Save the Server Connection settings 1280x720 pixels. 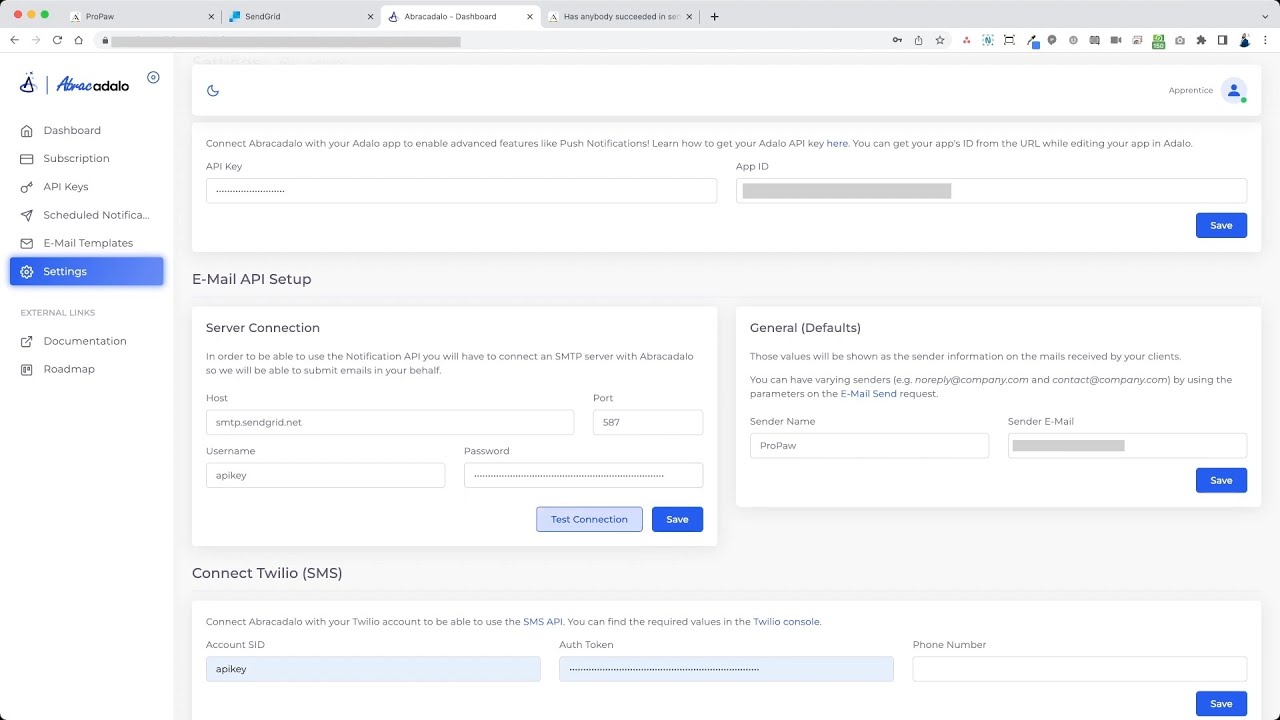pos(677,519)
